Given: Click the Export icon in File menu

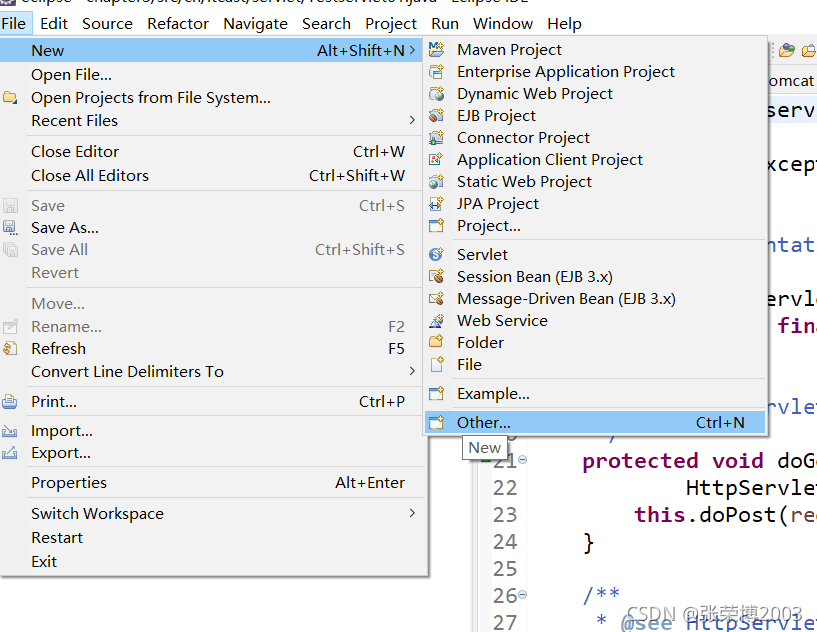Looking at the screenshot, I should (10, 453).
